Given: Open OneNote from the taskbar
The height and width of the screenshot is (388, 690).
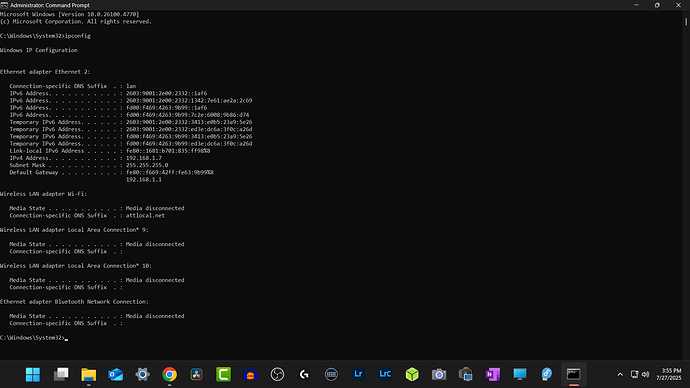Looking at the screenshot, I should coord(493,374).
